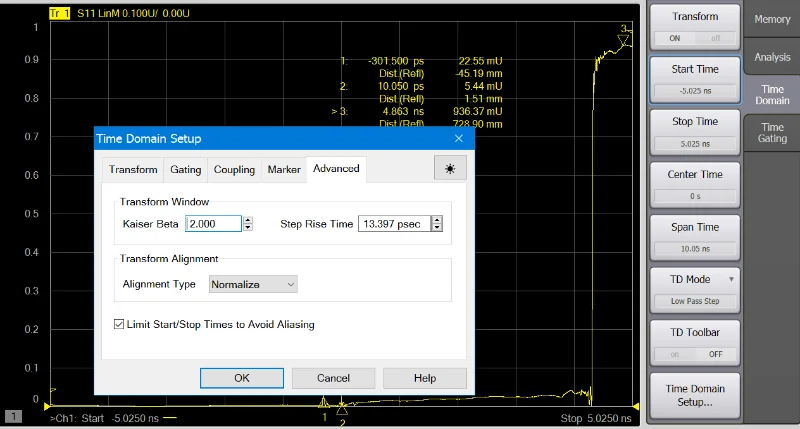Click marker 3 triangle on trace

[x=623, y=40]
